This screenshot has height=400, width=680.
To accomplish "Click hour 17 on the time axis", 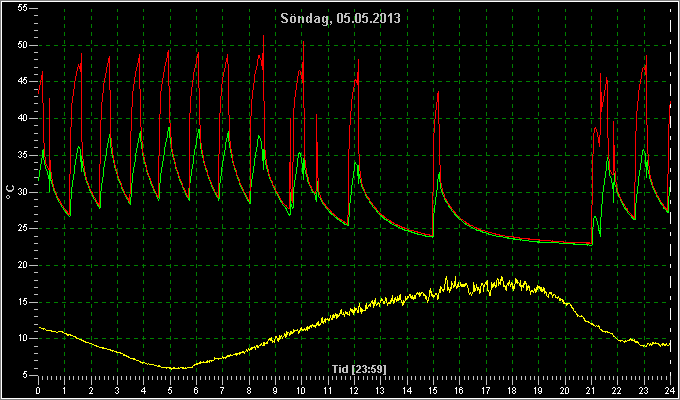I will click(486, 390).
